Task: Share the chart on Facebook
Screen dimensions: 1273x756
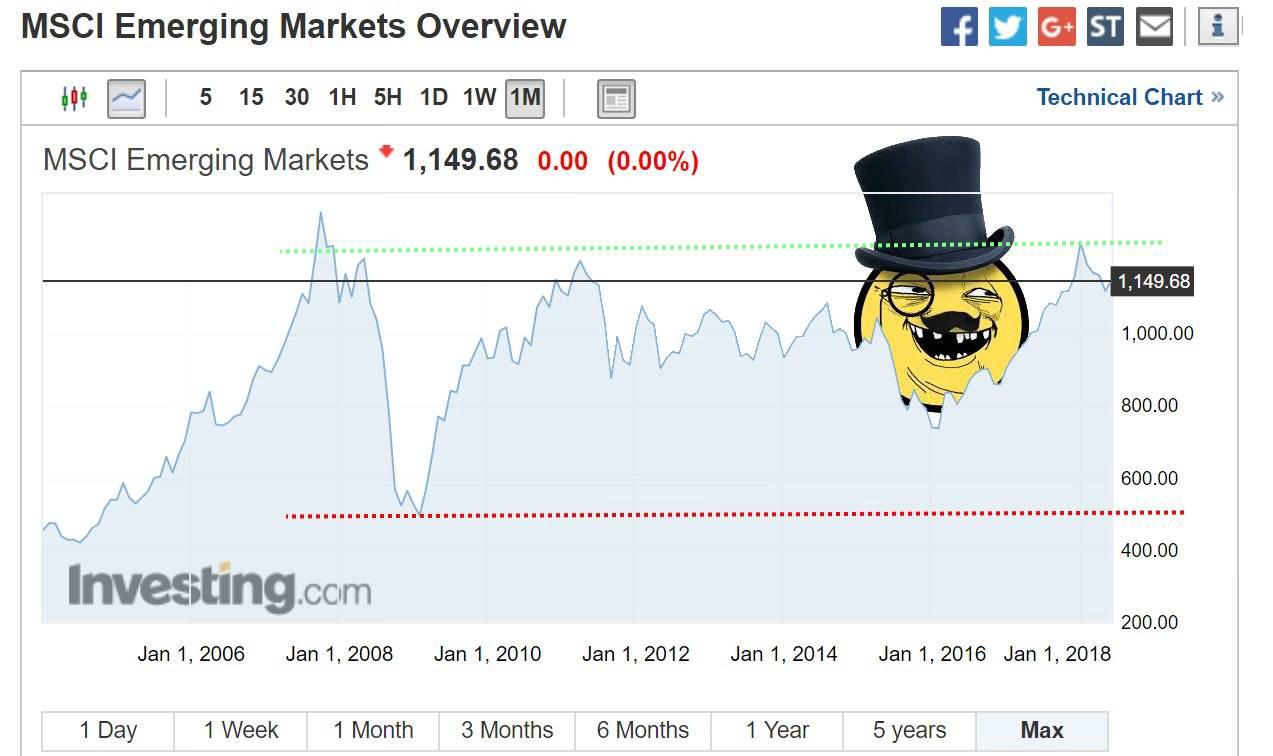Action: [959, 27]
